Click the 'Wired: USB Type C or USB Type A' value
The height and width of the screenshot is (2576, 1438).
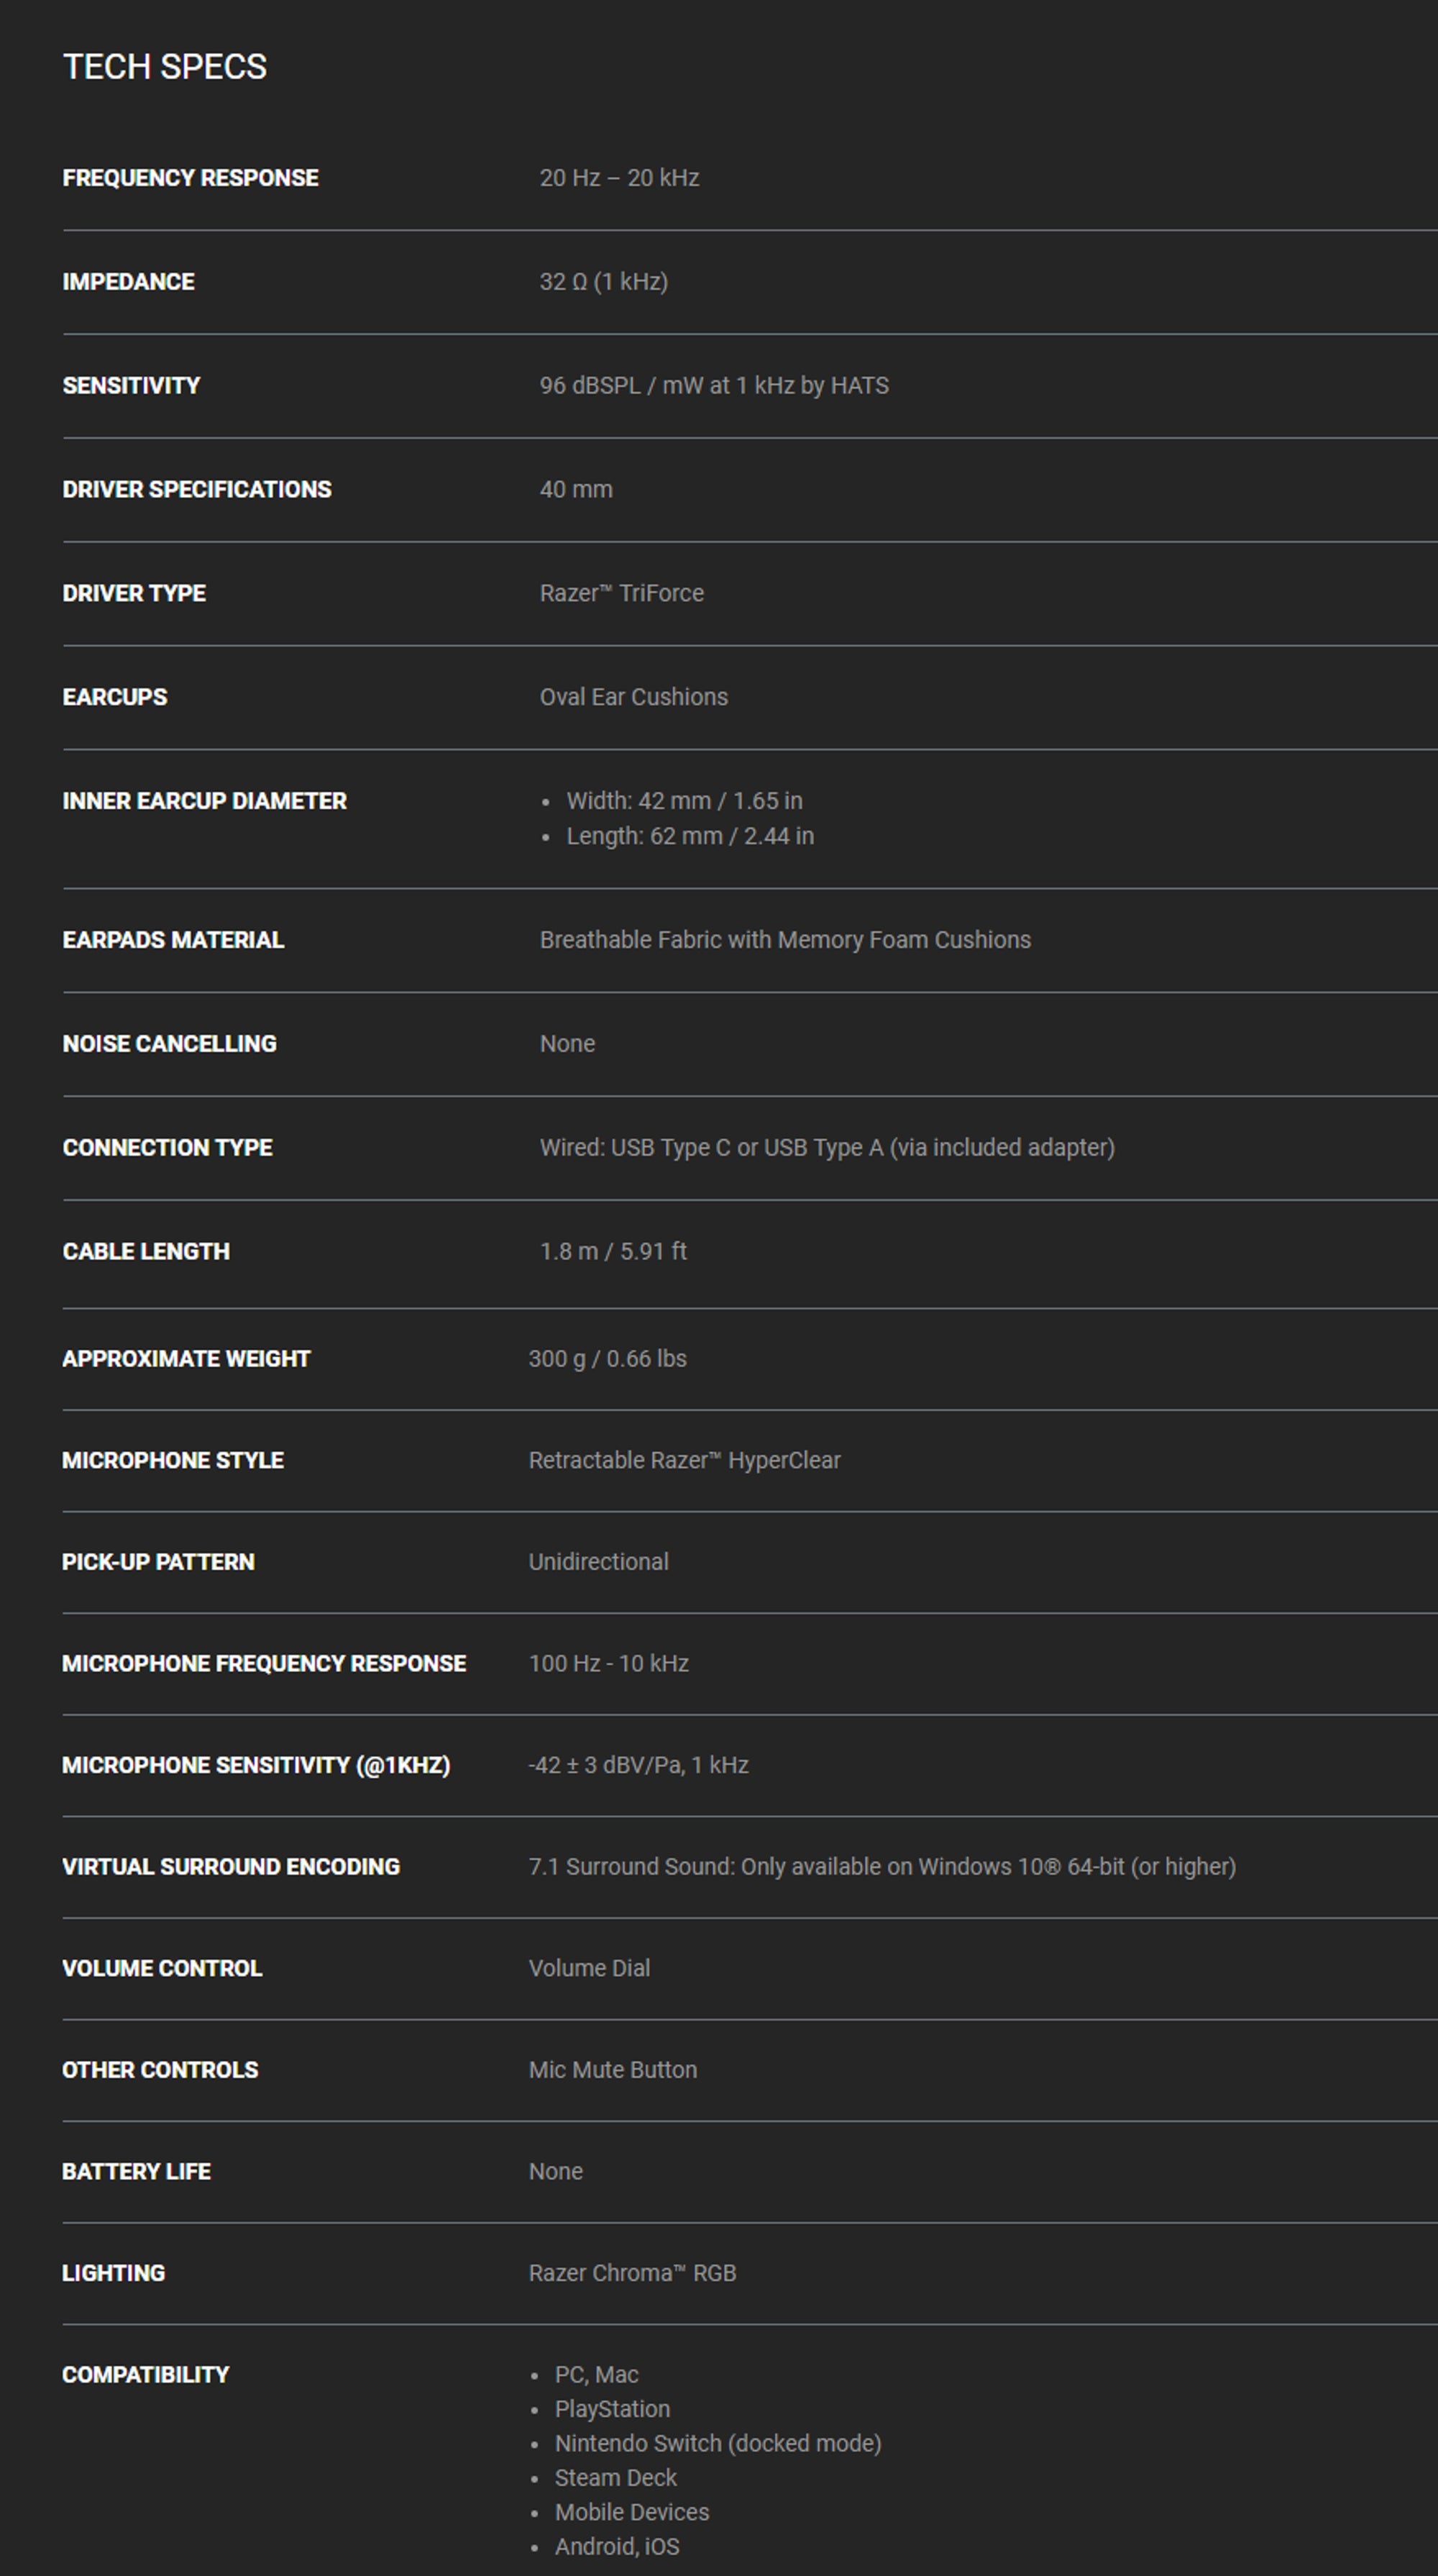827,1149
